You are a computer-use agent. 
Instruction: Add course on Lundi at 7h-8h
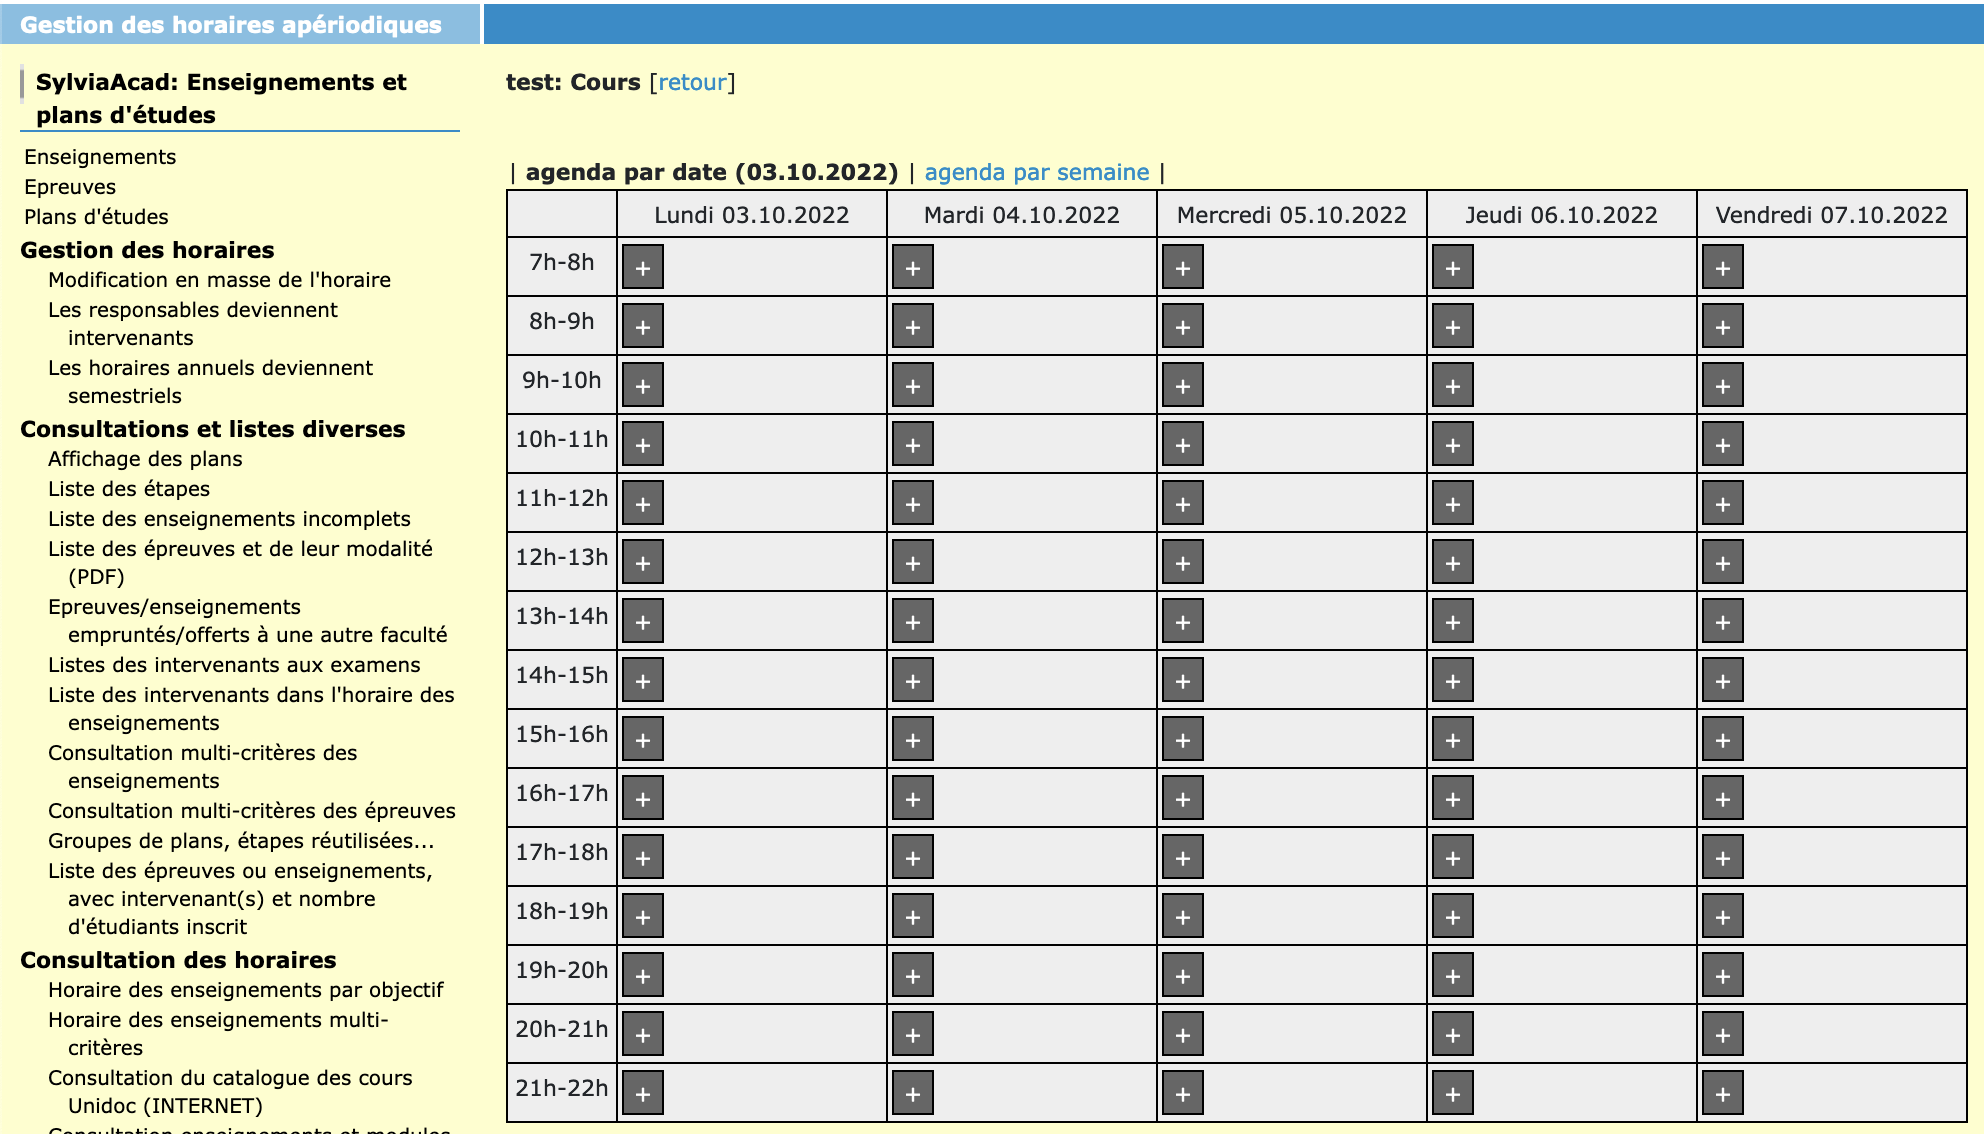point(643,268)
